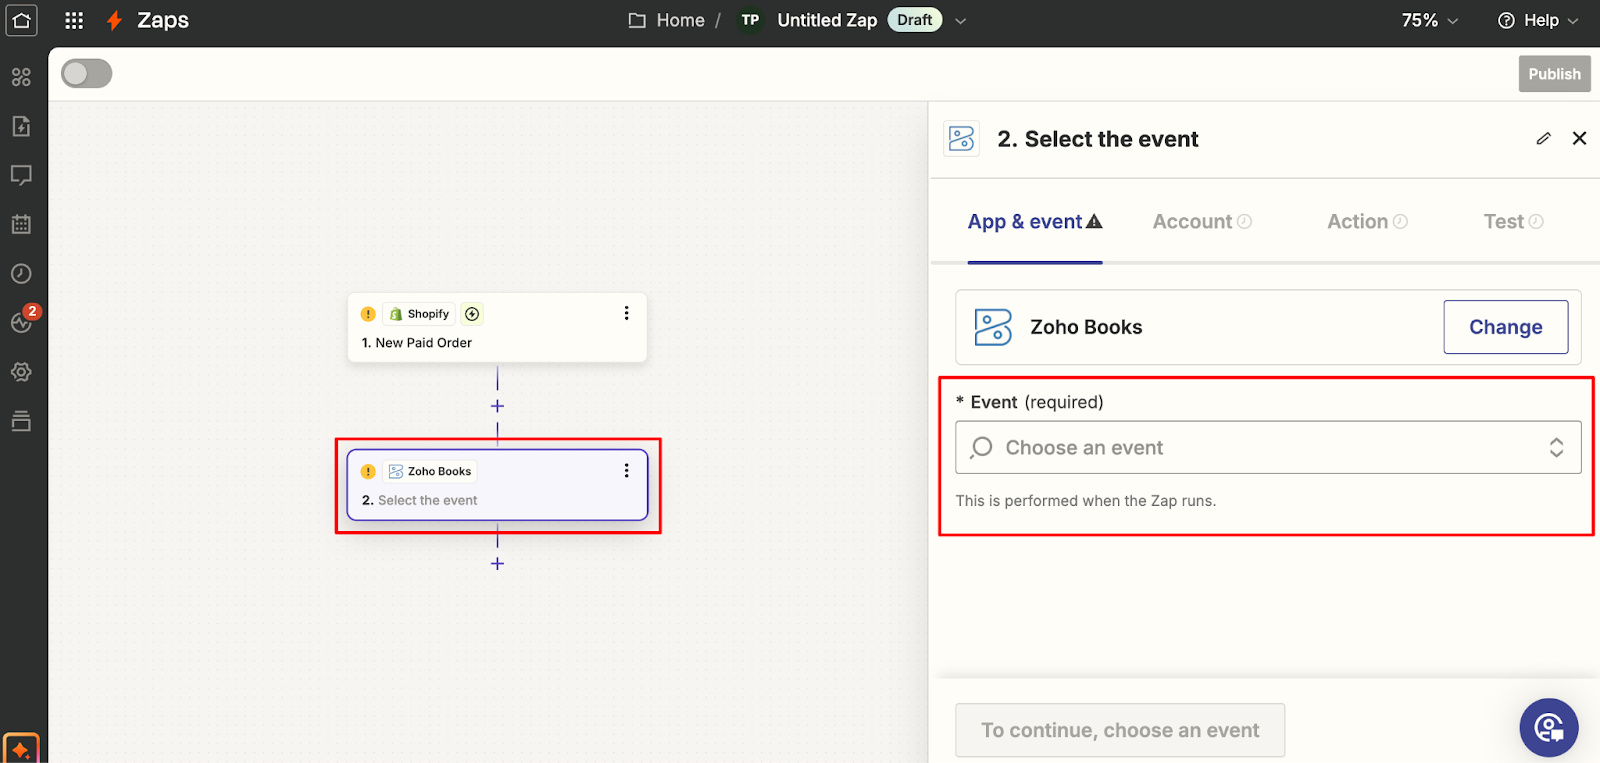
Task: Go to the Home breadcrumb link
Action: coord(680,20)
